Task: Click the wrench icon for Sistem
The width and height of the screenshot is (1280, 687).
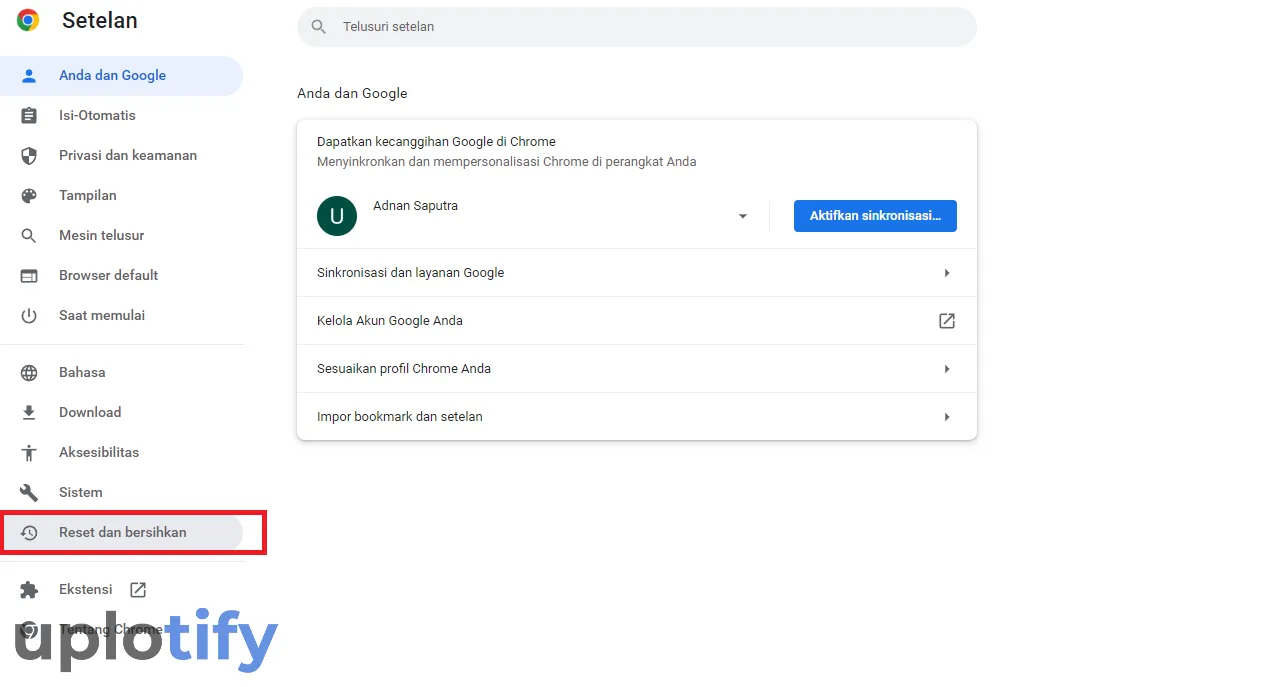Action: [29, 492]
